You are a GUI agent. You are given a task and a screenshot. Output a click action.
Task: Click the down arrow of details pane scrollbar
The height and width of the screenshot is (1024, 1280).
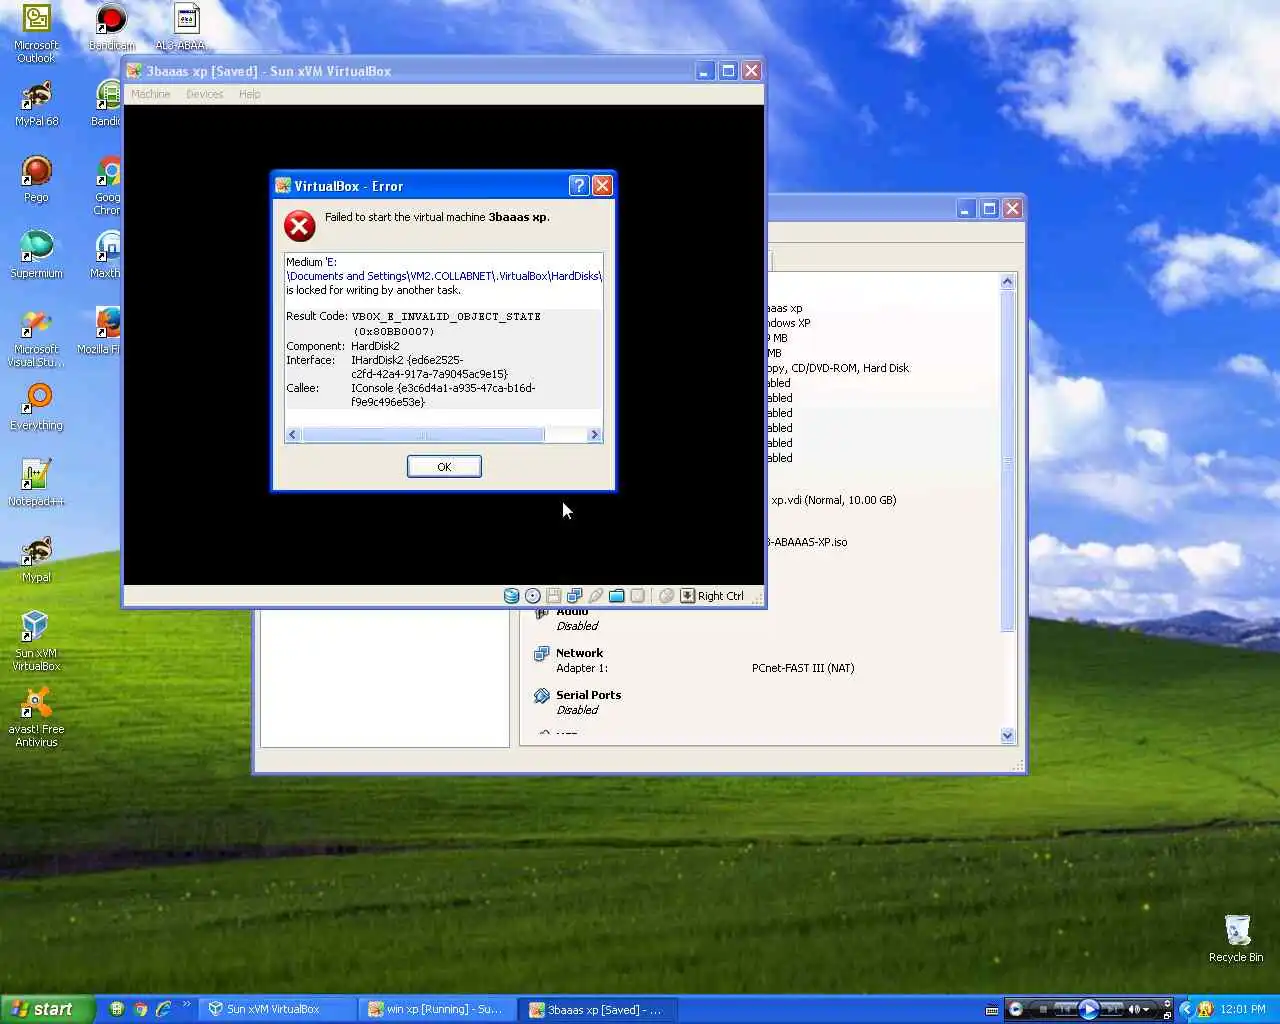point(1007,736)
